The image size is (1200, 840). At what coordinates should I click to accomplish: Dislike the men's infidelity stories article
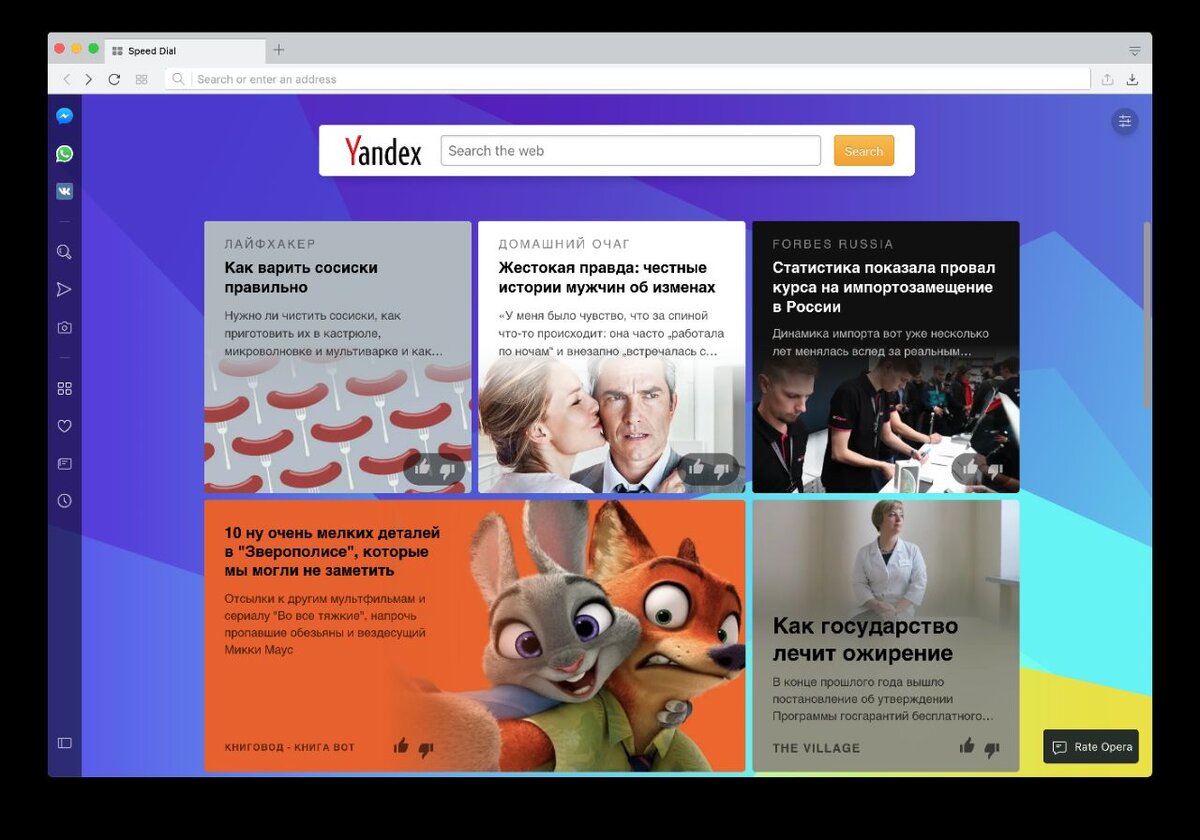coord(721,469)
